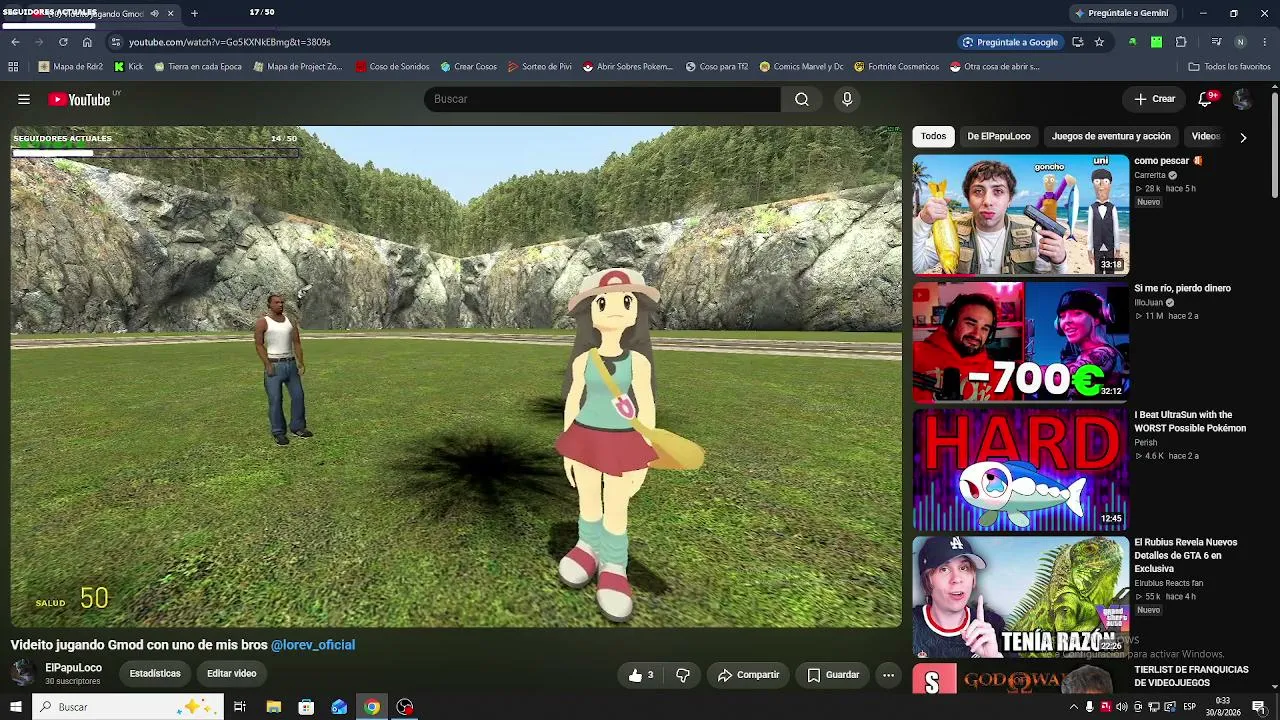1280x720 pixels.
Task: Dislike the video with thumbs down
Action: click(683, 675)
